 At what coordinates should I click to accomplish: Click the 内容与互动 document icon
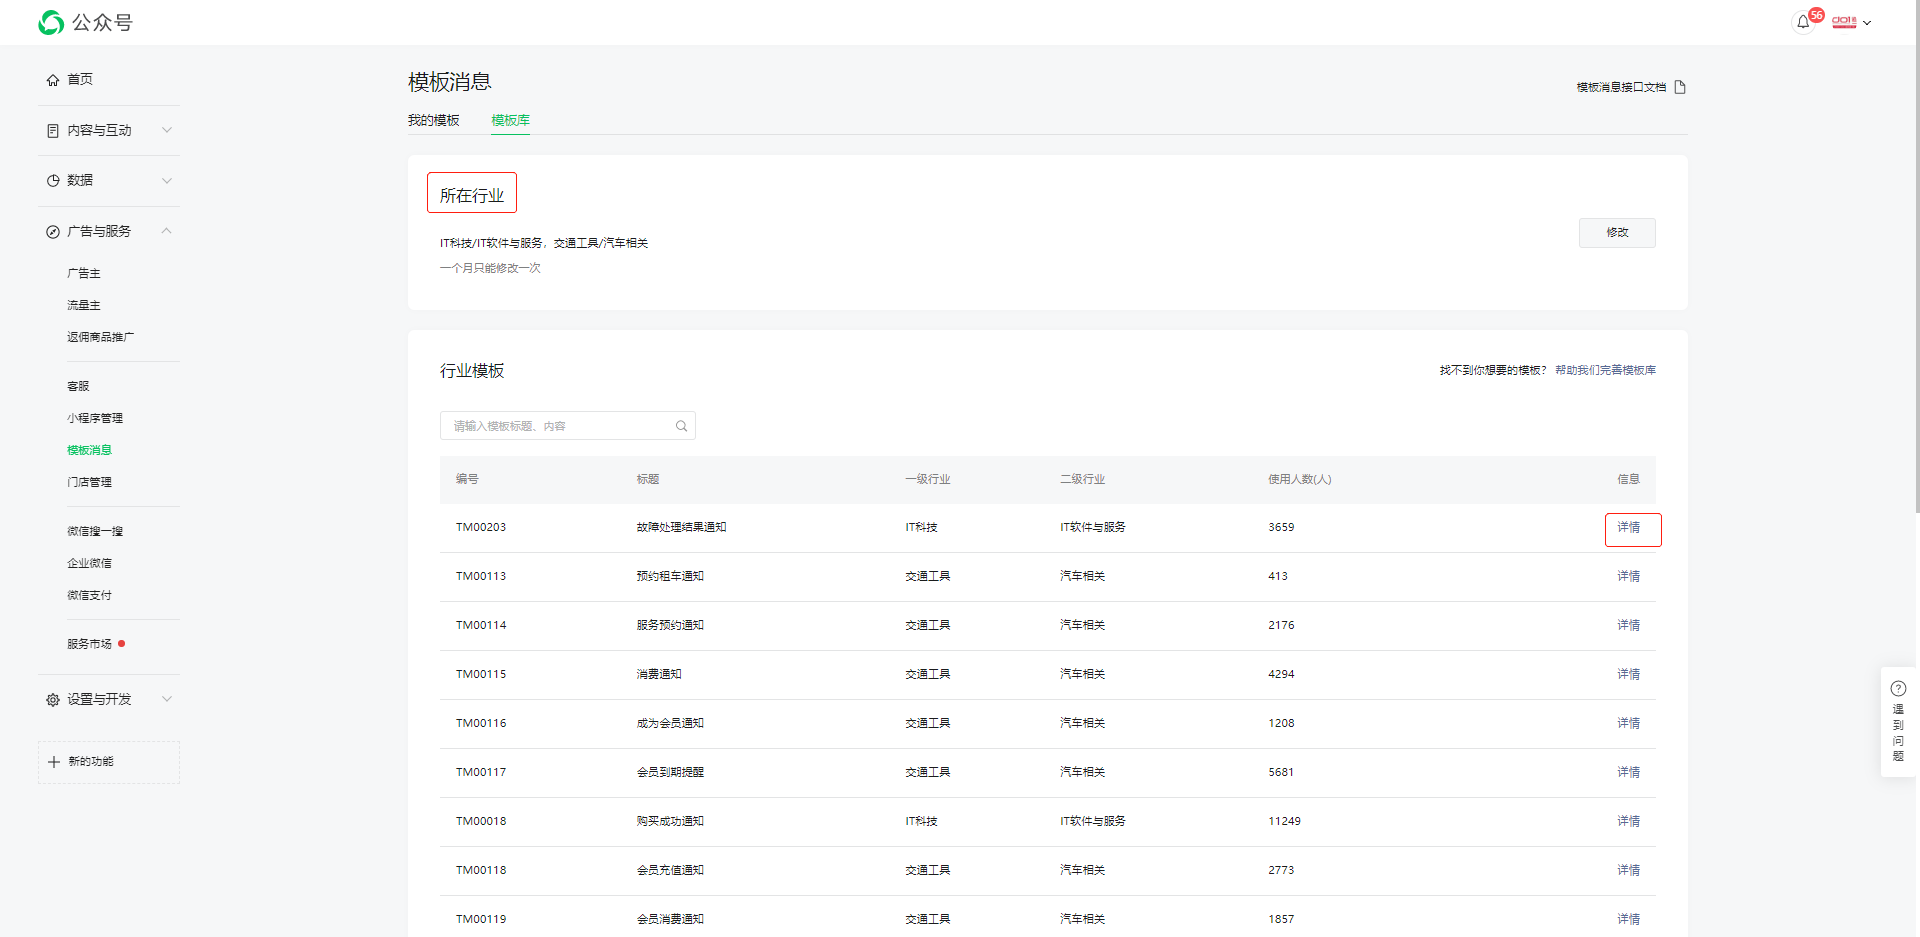pyautogui.click(x=53, y=131)
